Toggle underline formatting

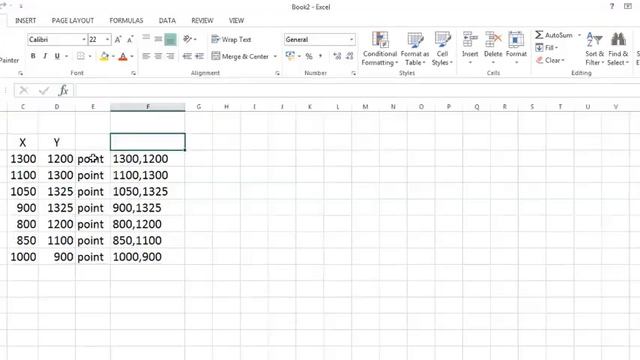point(57,56)
